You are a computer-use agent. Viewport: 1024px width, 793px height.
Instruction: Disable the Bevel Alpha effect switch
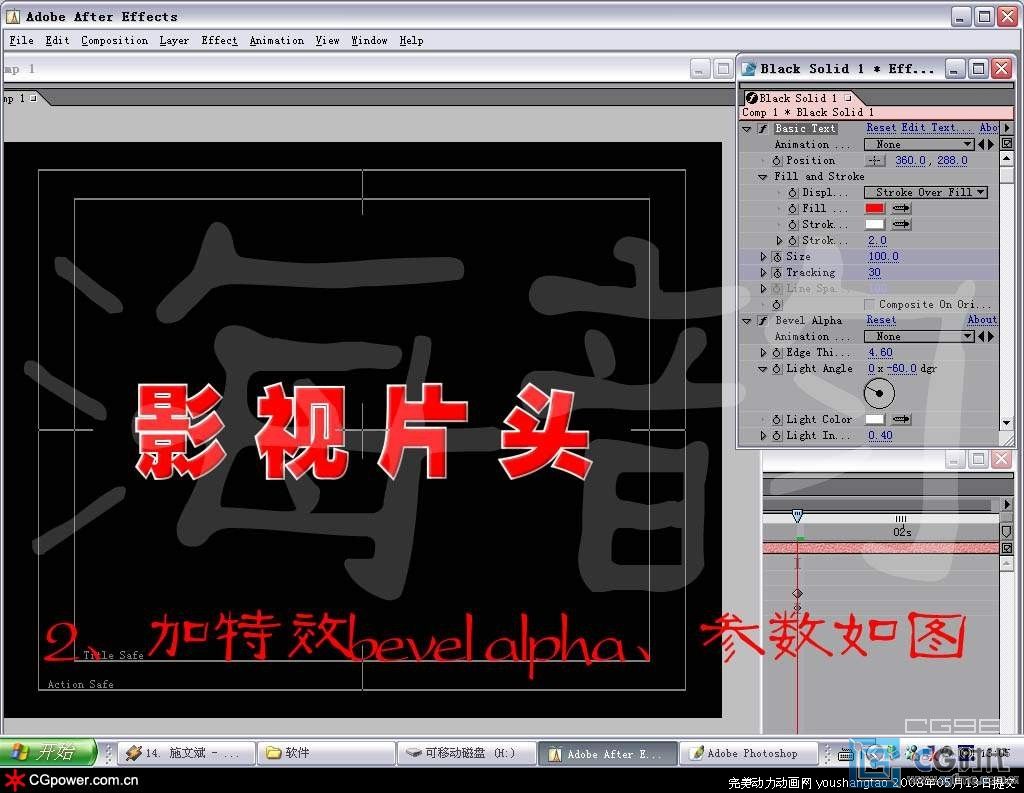tap(762, 321)
